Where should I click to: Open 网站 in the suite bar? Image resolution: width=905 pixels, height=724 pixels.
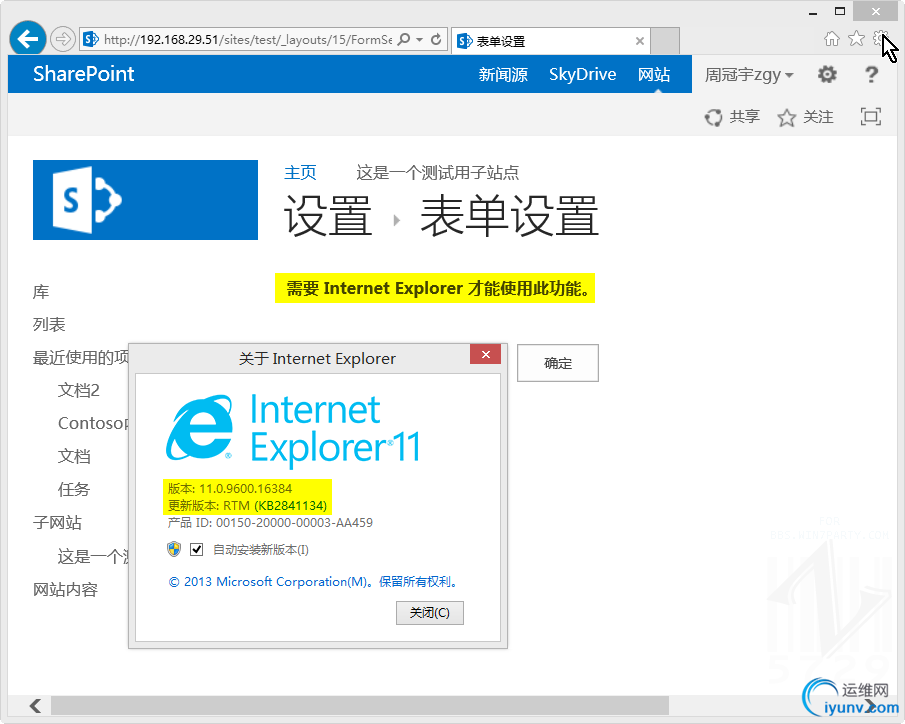click(x=654, y=74)
